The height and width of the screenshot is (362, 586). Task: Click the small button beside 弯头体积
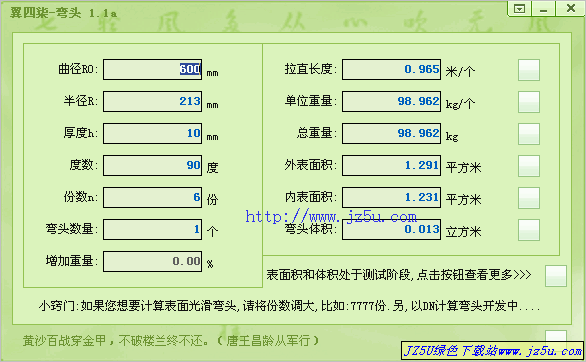pyautogui.click(x=529, y=230)
